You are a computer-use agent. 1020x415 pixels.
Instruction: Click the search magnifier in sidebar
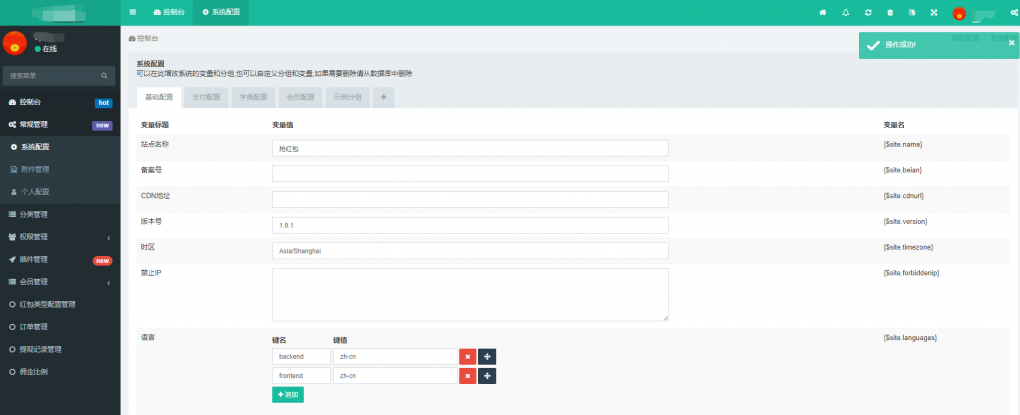coord(104,75)
